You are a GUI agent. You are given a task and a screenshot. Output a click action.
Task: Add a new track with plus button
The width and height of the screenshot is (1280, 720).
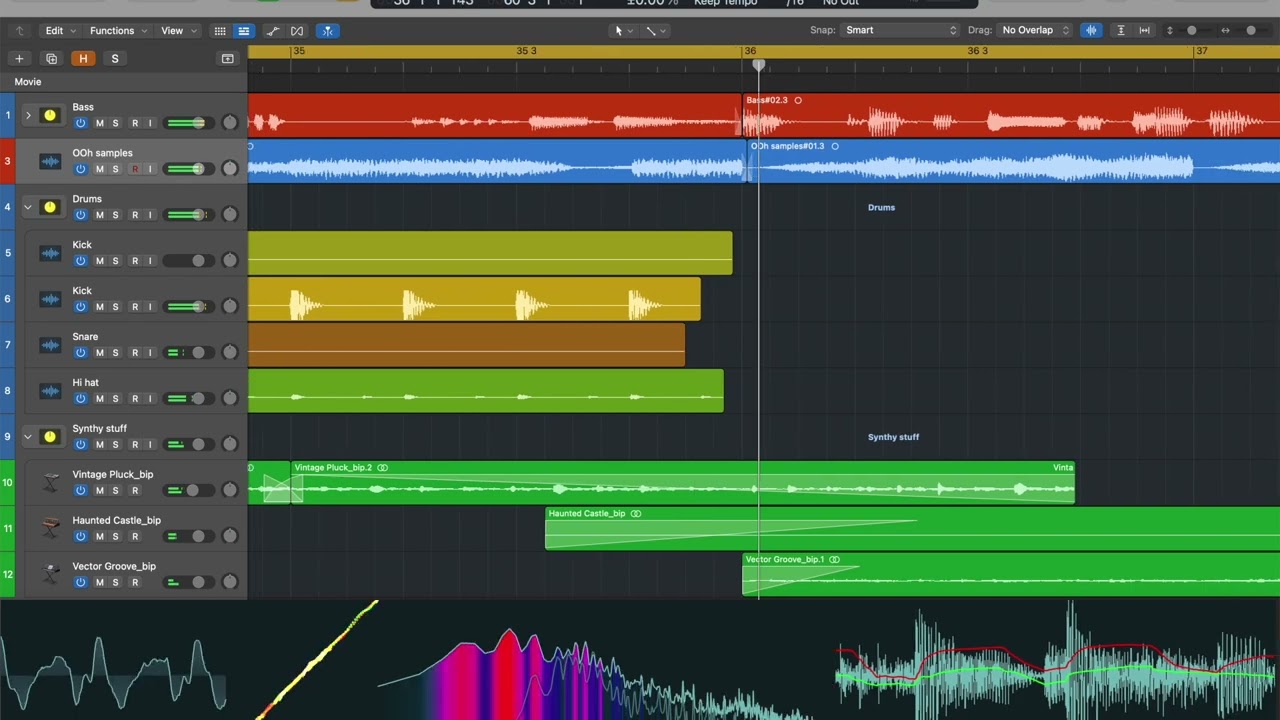(19, 59)
